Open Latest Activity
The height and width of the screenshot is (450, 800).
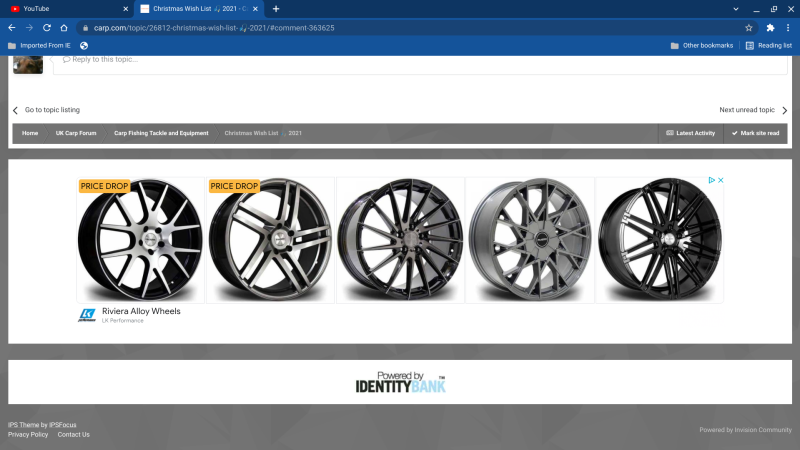(690, 133)
